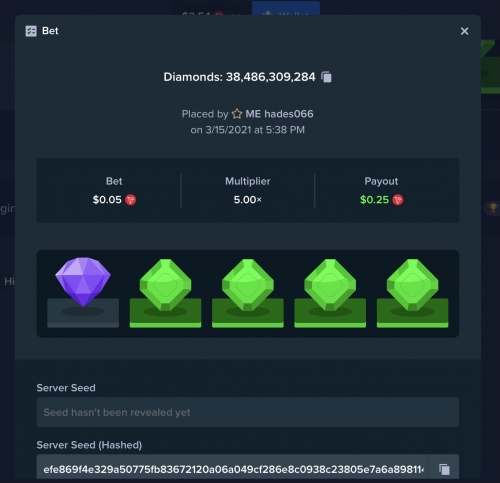Click the Bet dialog header icon
This screenshot has width=500, height=483.
click(31, 31)
